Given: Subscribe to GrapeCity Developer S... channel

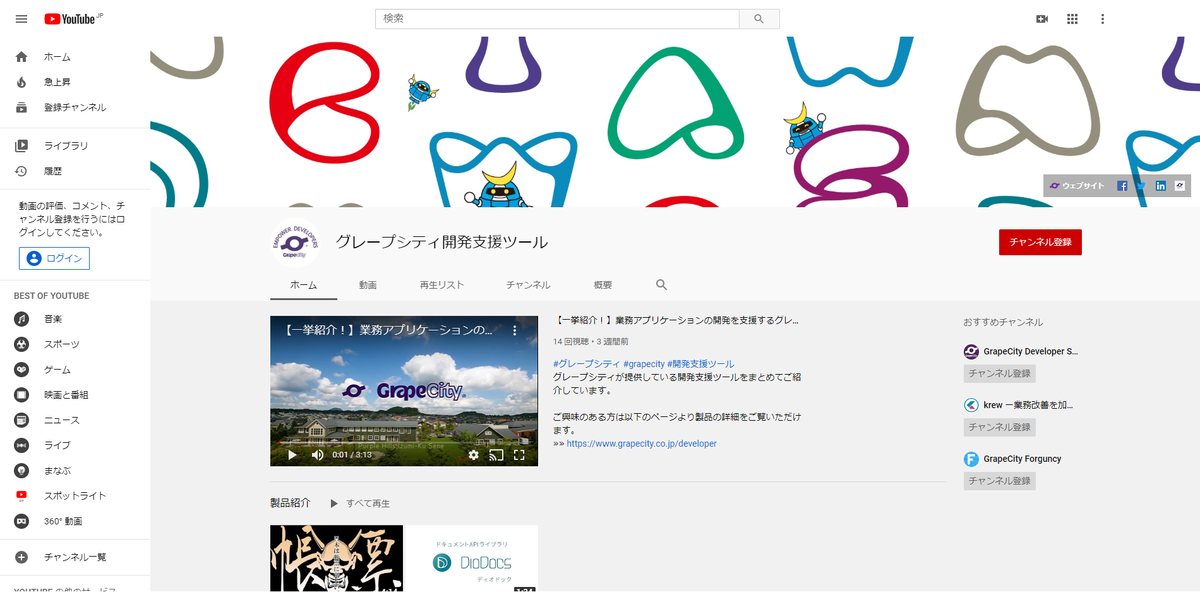Looking at the screenshot, I should click(x=1000, y=373).
